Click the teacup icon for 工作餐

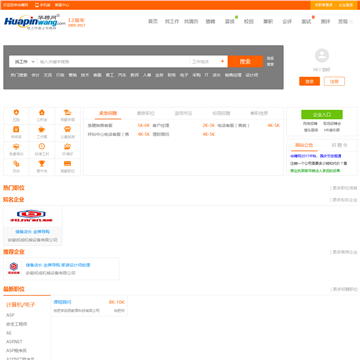42,129
